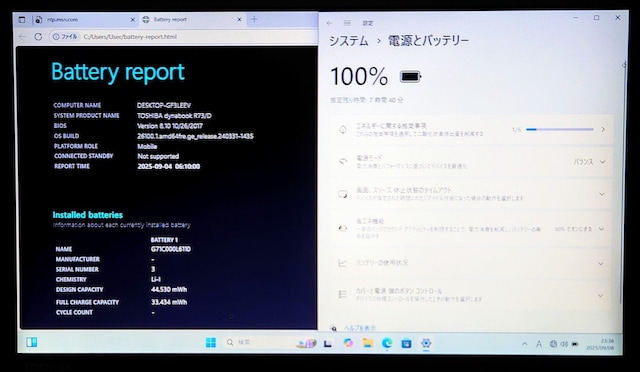Expand lid and power button controls section
Screen dimensions: 640x372
coord(600,295)
